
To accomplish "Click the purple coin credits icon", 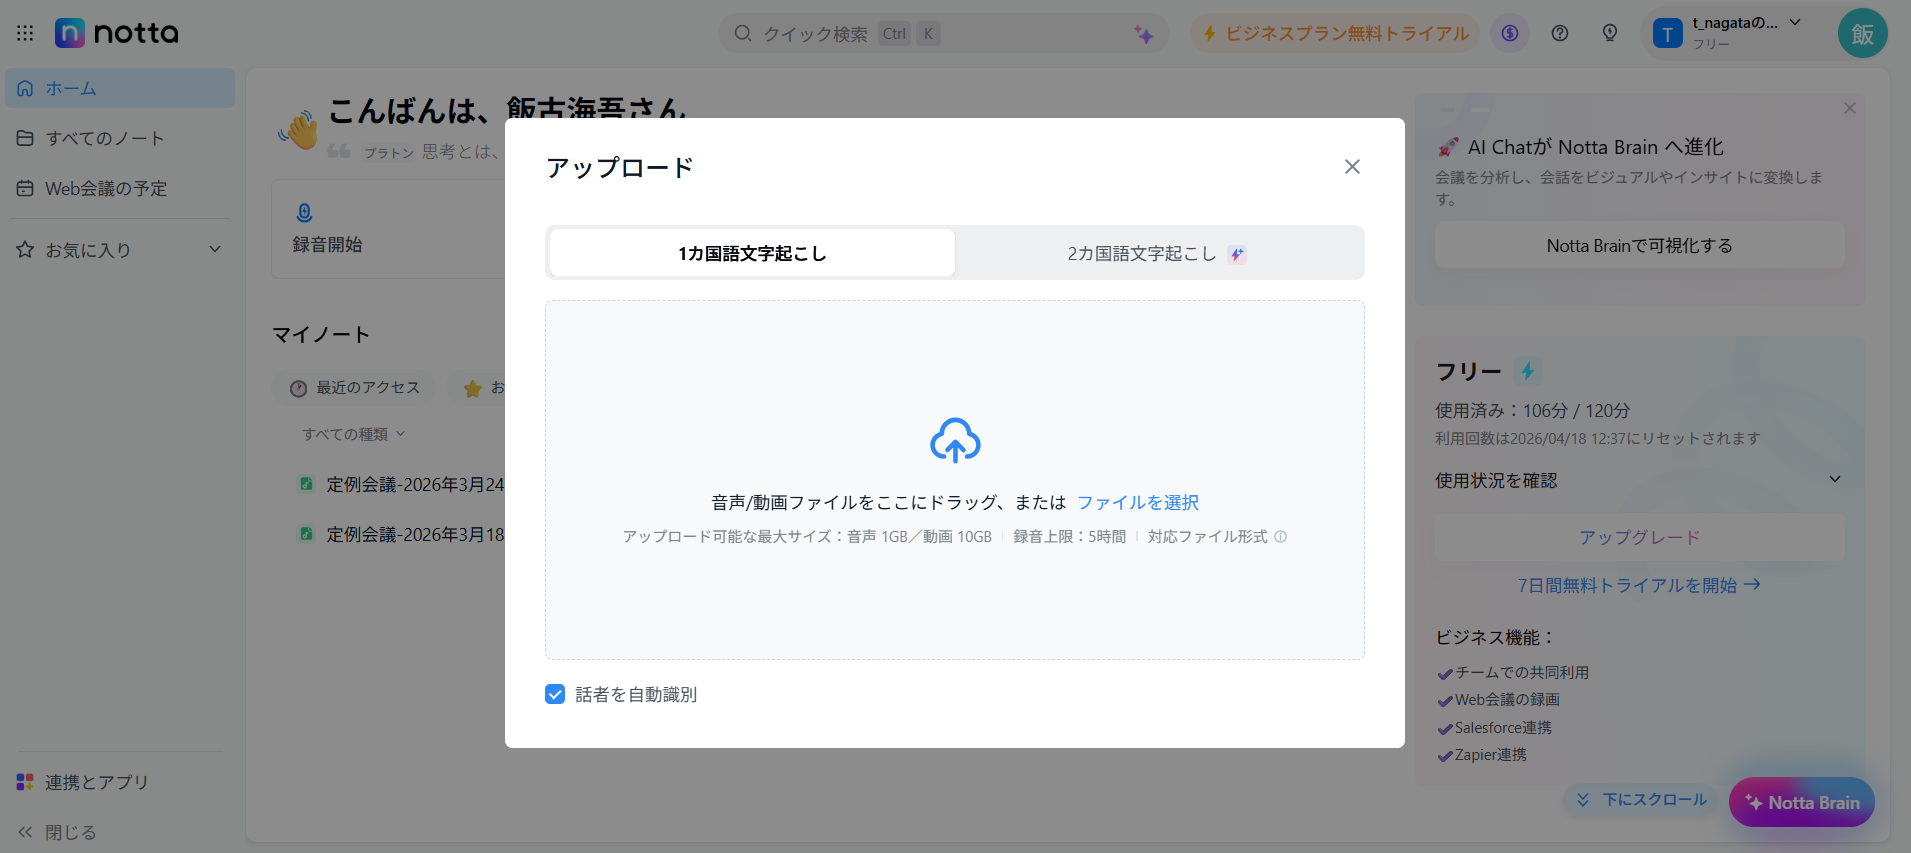I will (x=1509, y=33).
